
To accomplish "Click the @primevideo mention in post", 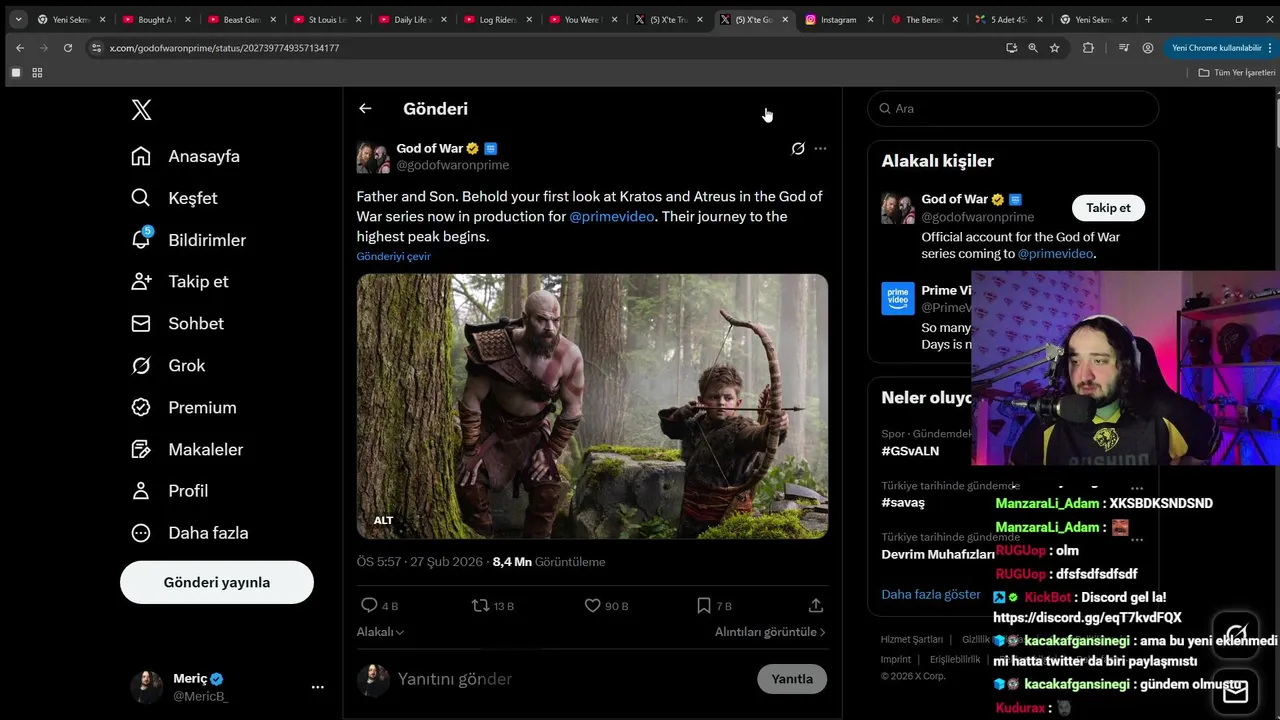I will 612,216.
